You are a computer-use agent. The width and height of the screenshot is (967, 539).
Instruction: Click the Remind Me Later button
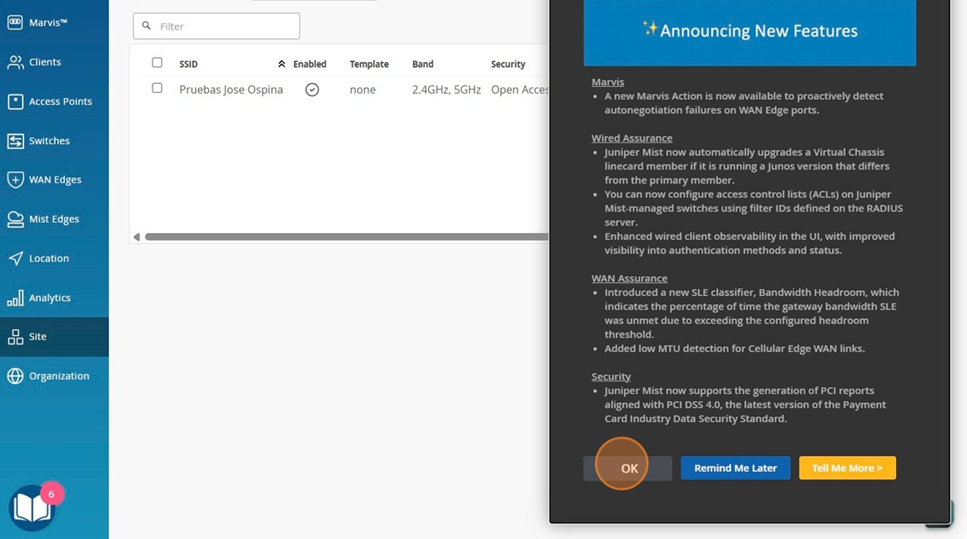[x=735, y=468]
